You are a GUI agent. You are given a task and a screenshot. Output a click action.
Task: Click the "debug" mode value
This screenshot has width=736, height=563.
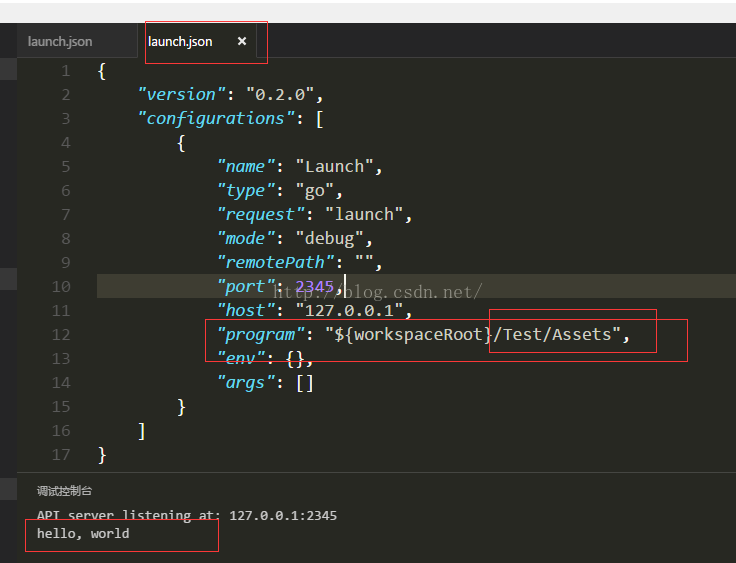click(x=329, y=239)
